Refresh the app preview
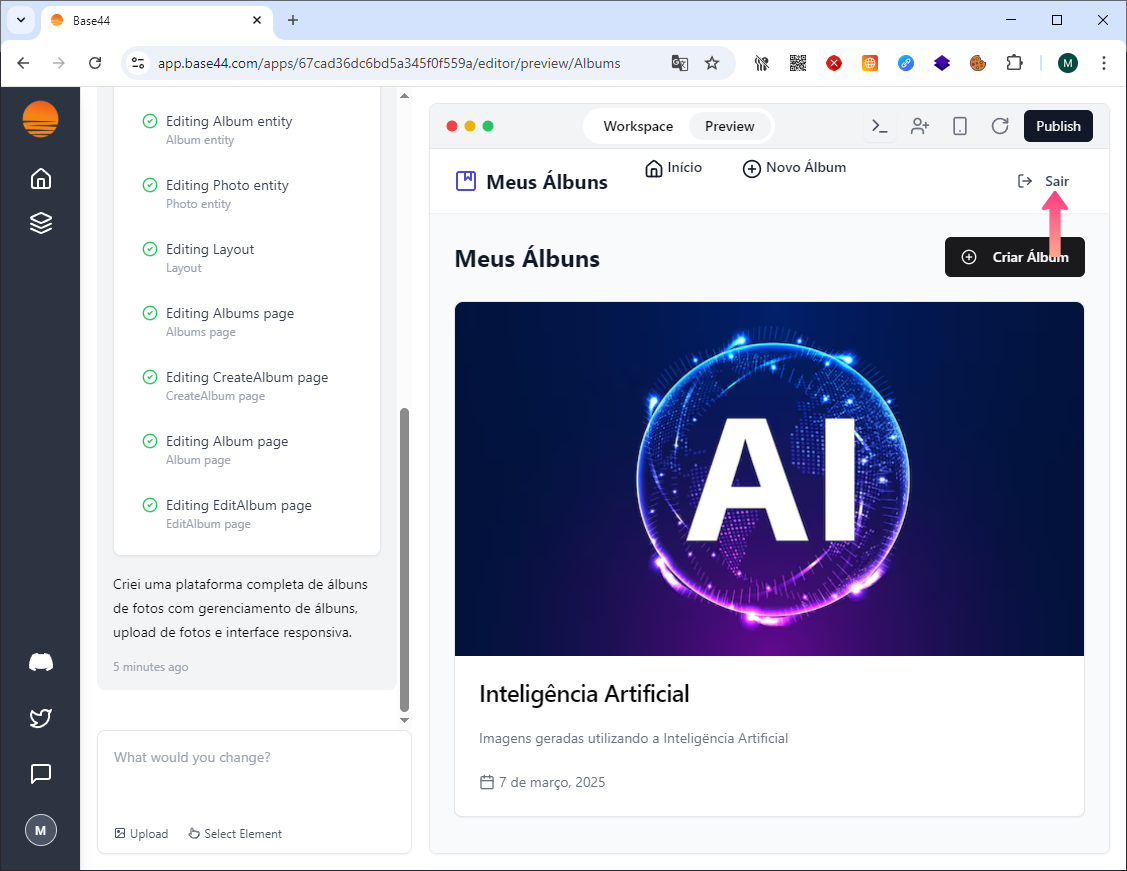 point(1000,126)
